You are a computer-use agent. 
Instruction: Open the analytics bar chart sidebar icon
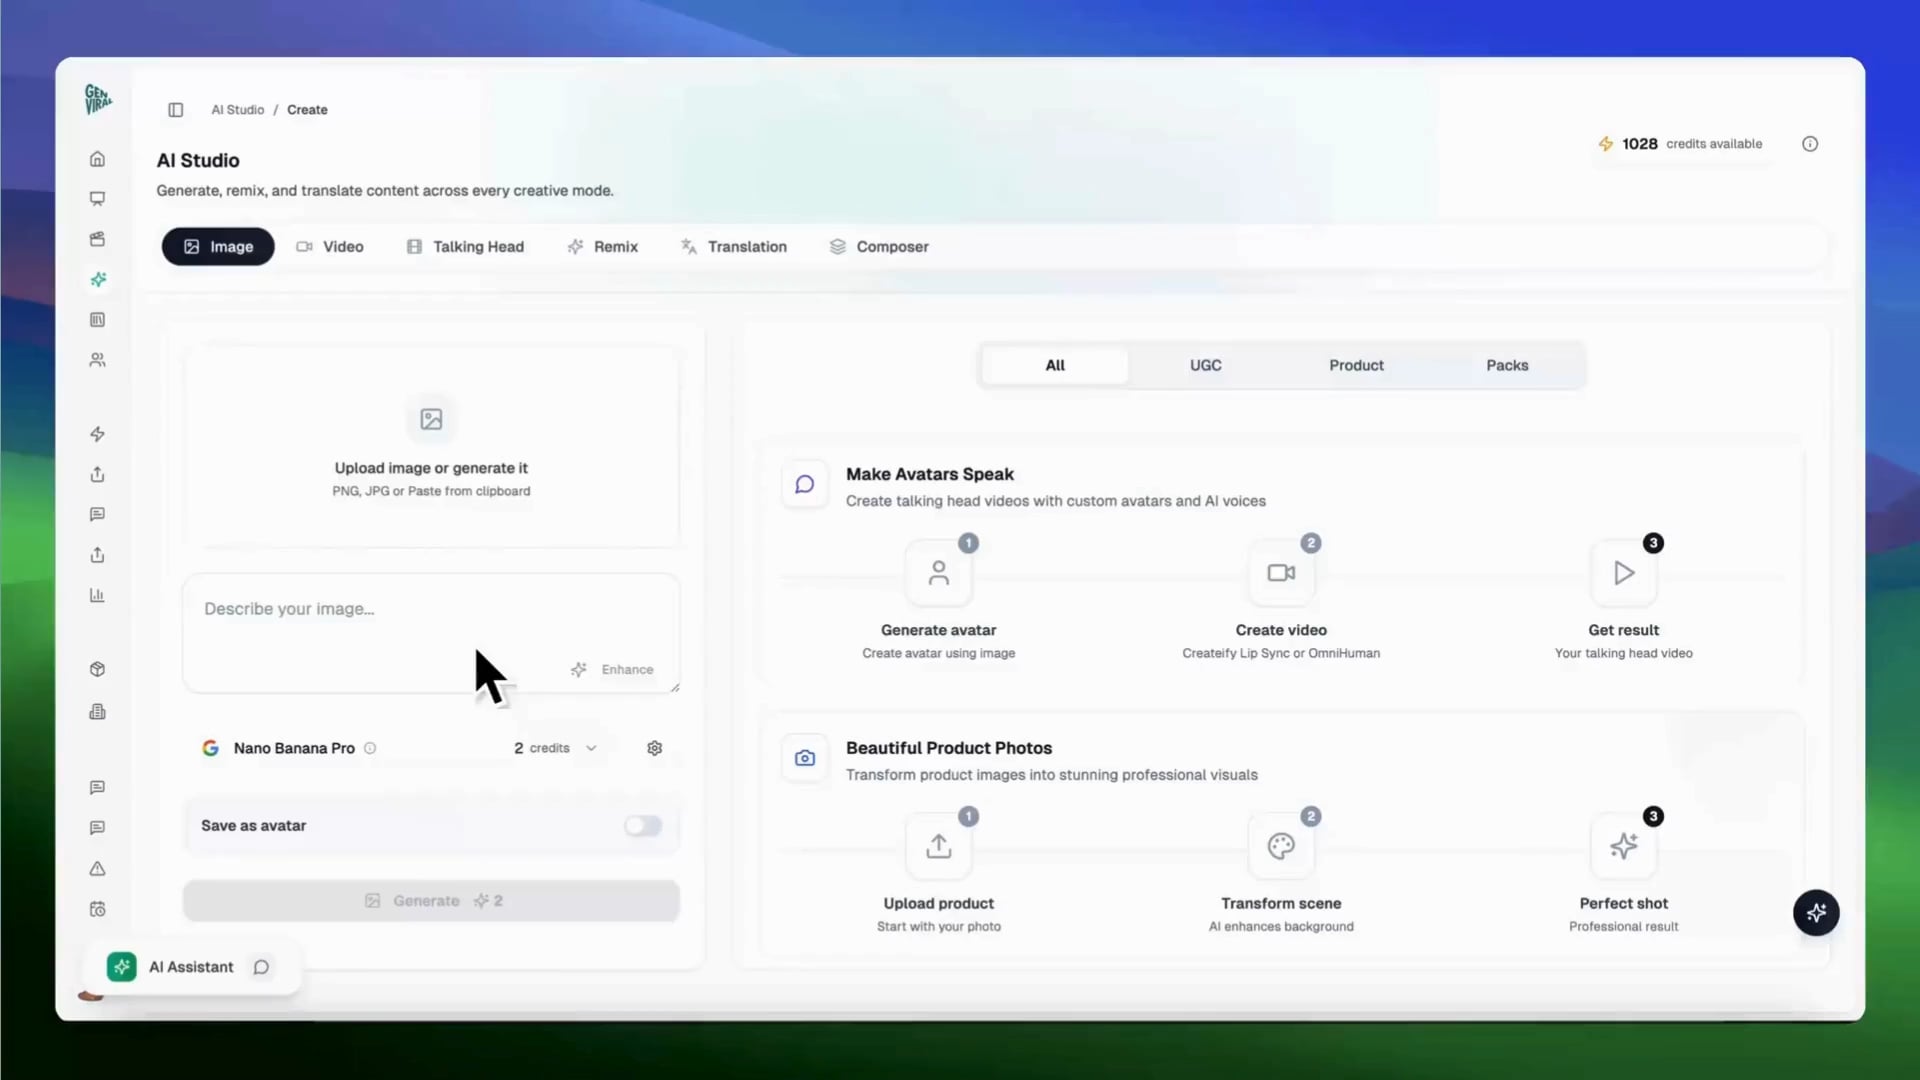(x=97, y=595)
